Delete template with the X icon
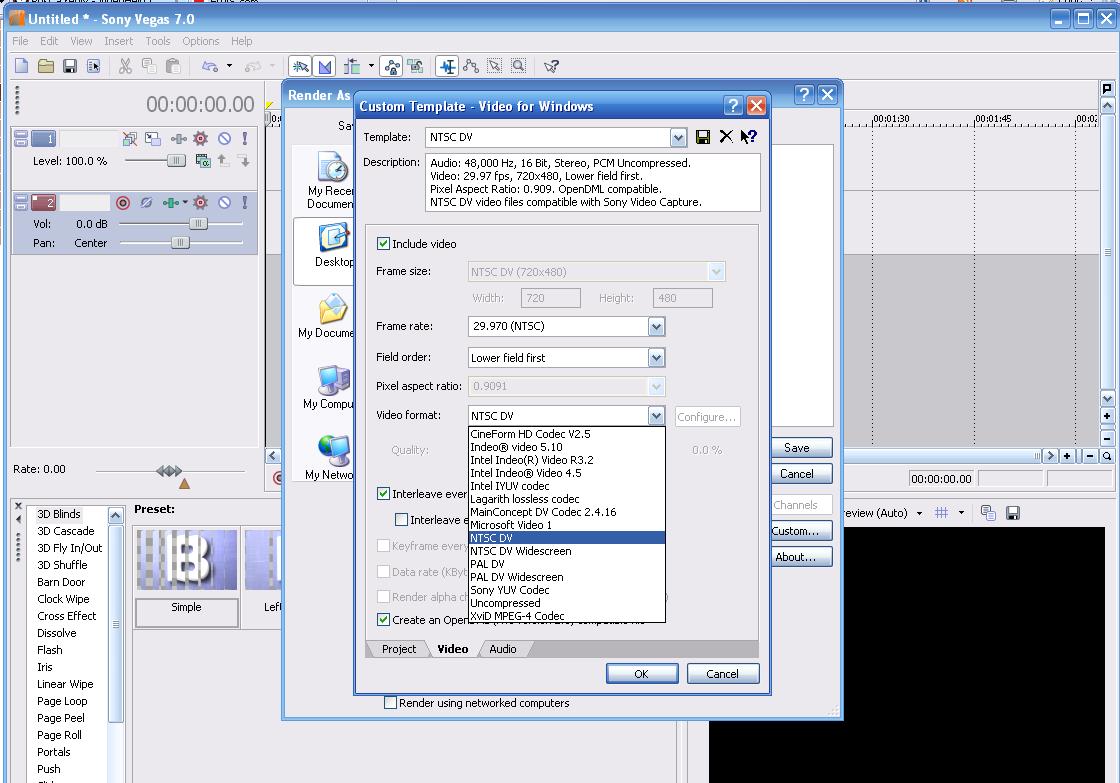 pos(726,136)
